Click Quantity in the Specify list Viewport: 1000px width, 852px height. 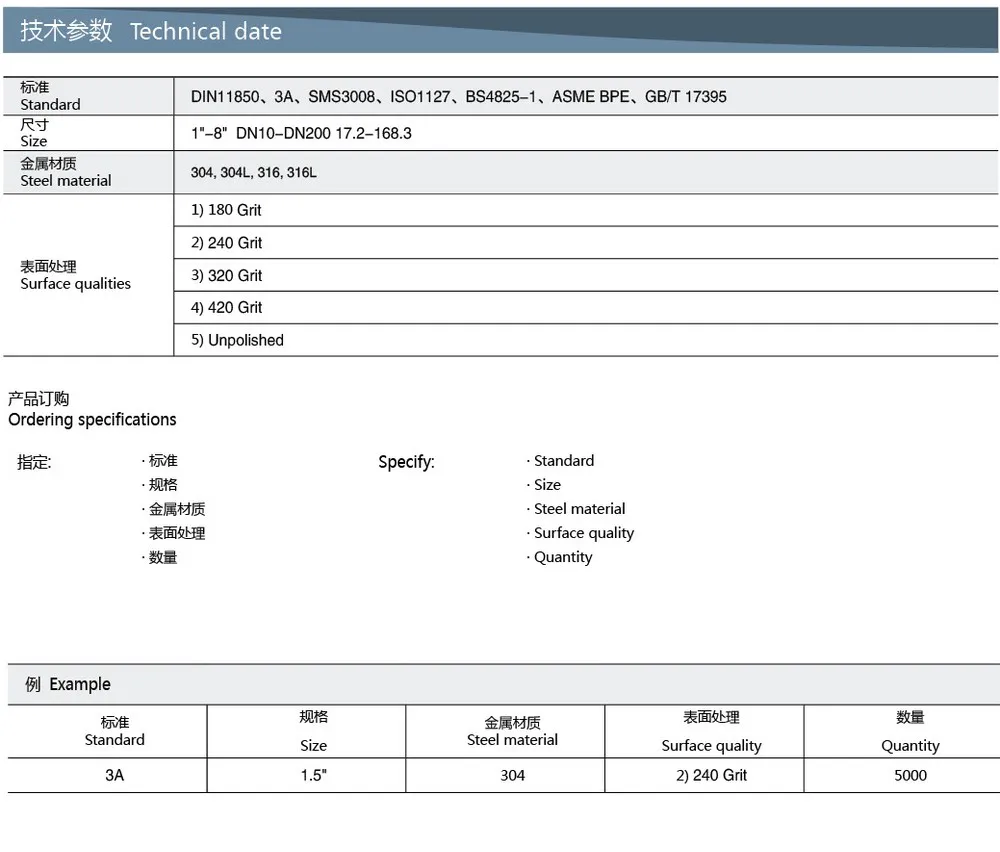(562, 557)
